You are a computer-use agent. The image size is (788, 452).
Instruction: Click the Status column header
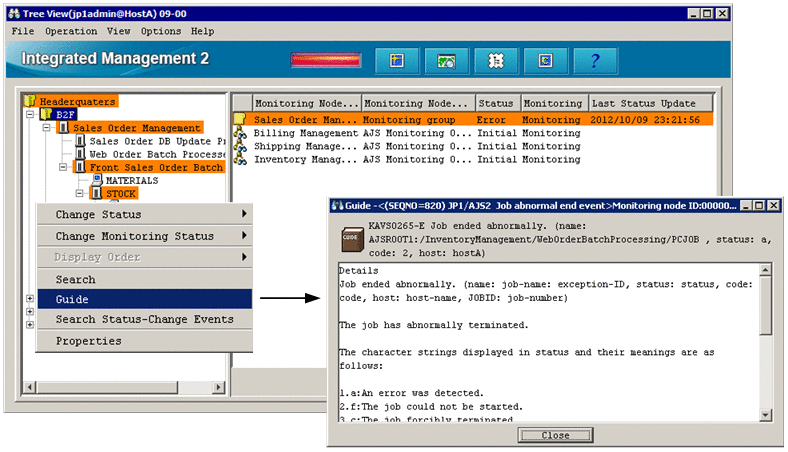pos(495,103)
